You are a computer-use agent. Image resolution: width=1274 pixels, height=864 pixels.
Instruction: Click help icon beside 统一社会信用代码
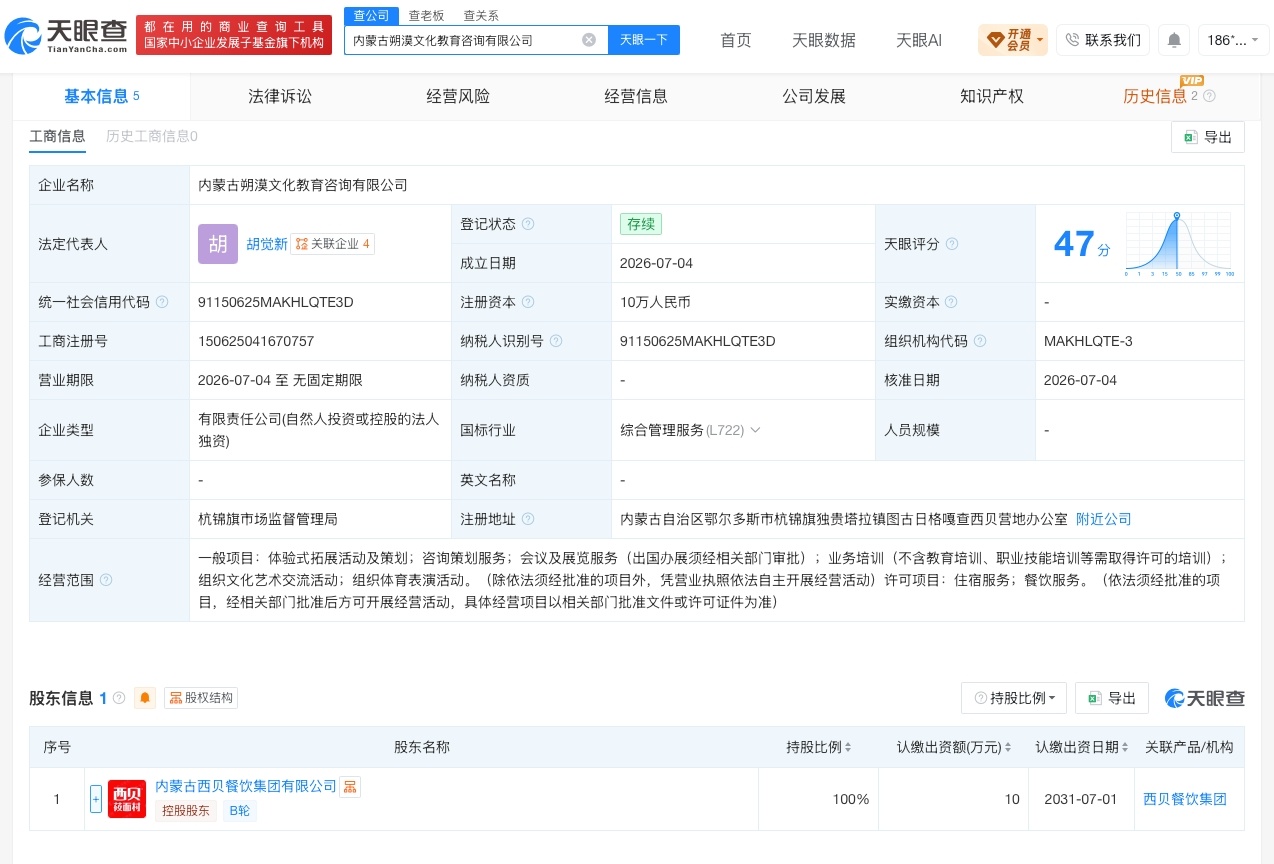(162, 302)
